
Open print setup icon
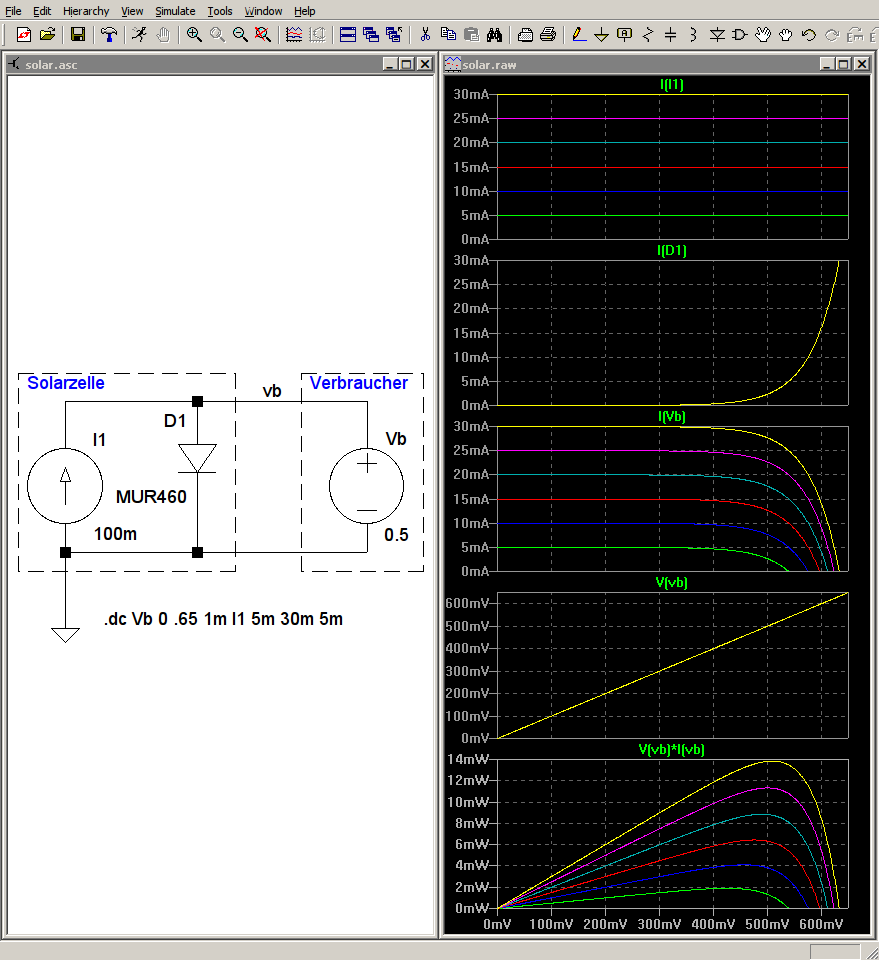pos(525,34)
